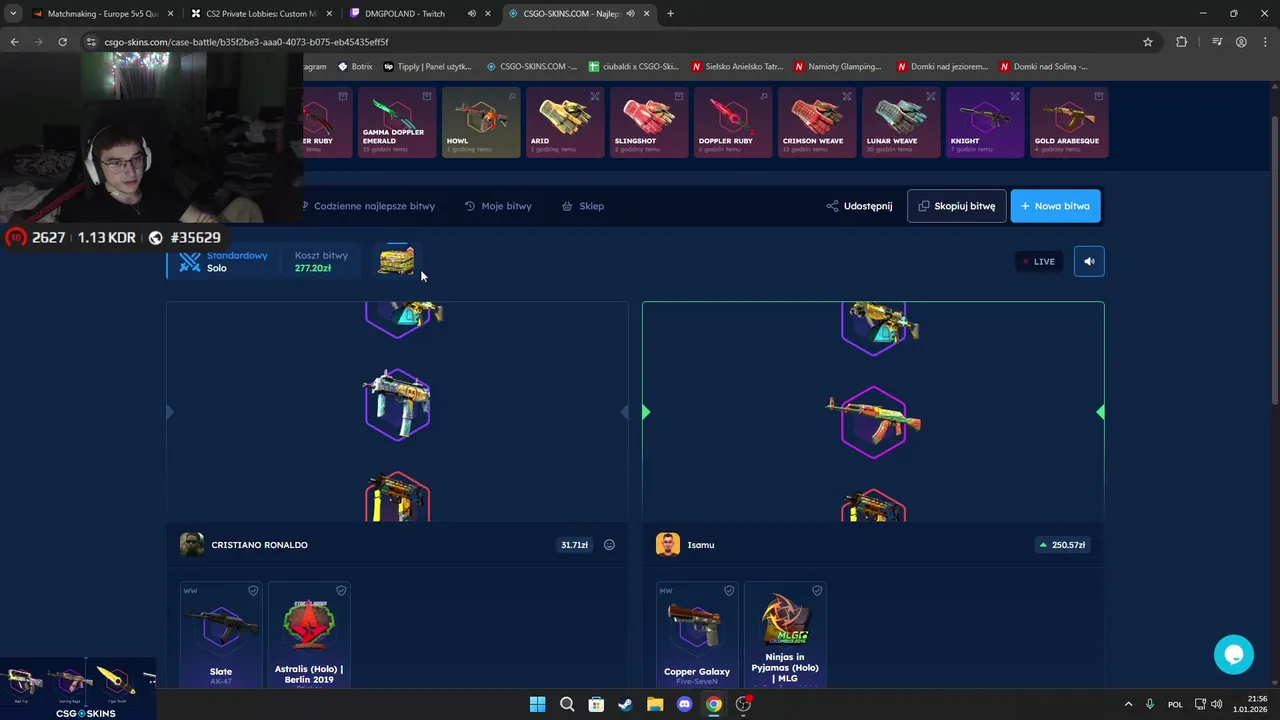Open the ciubaldi x CSGO-Ski bookmark

(x=634, y=67)
